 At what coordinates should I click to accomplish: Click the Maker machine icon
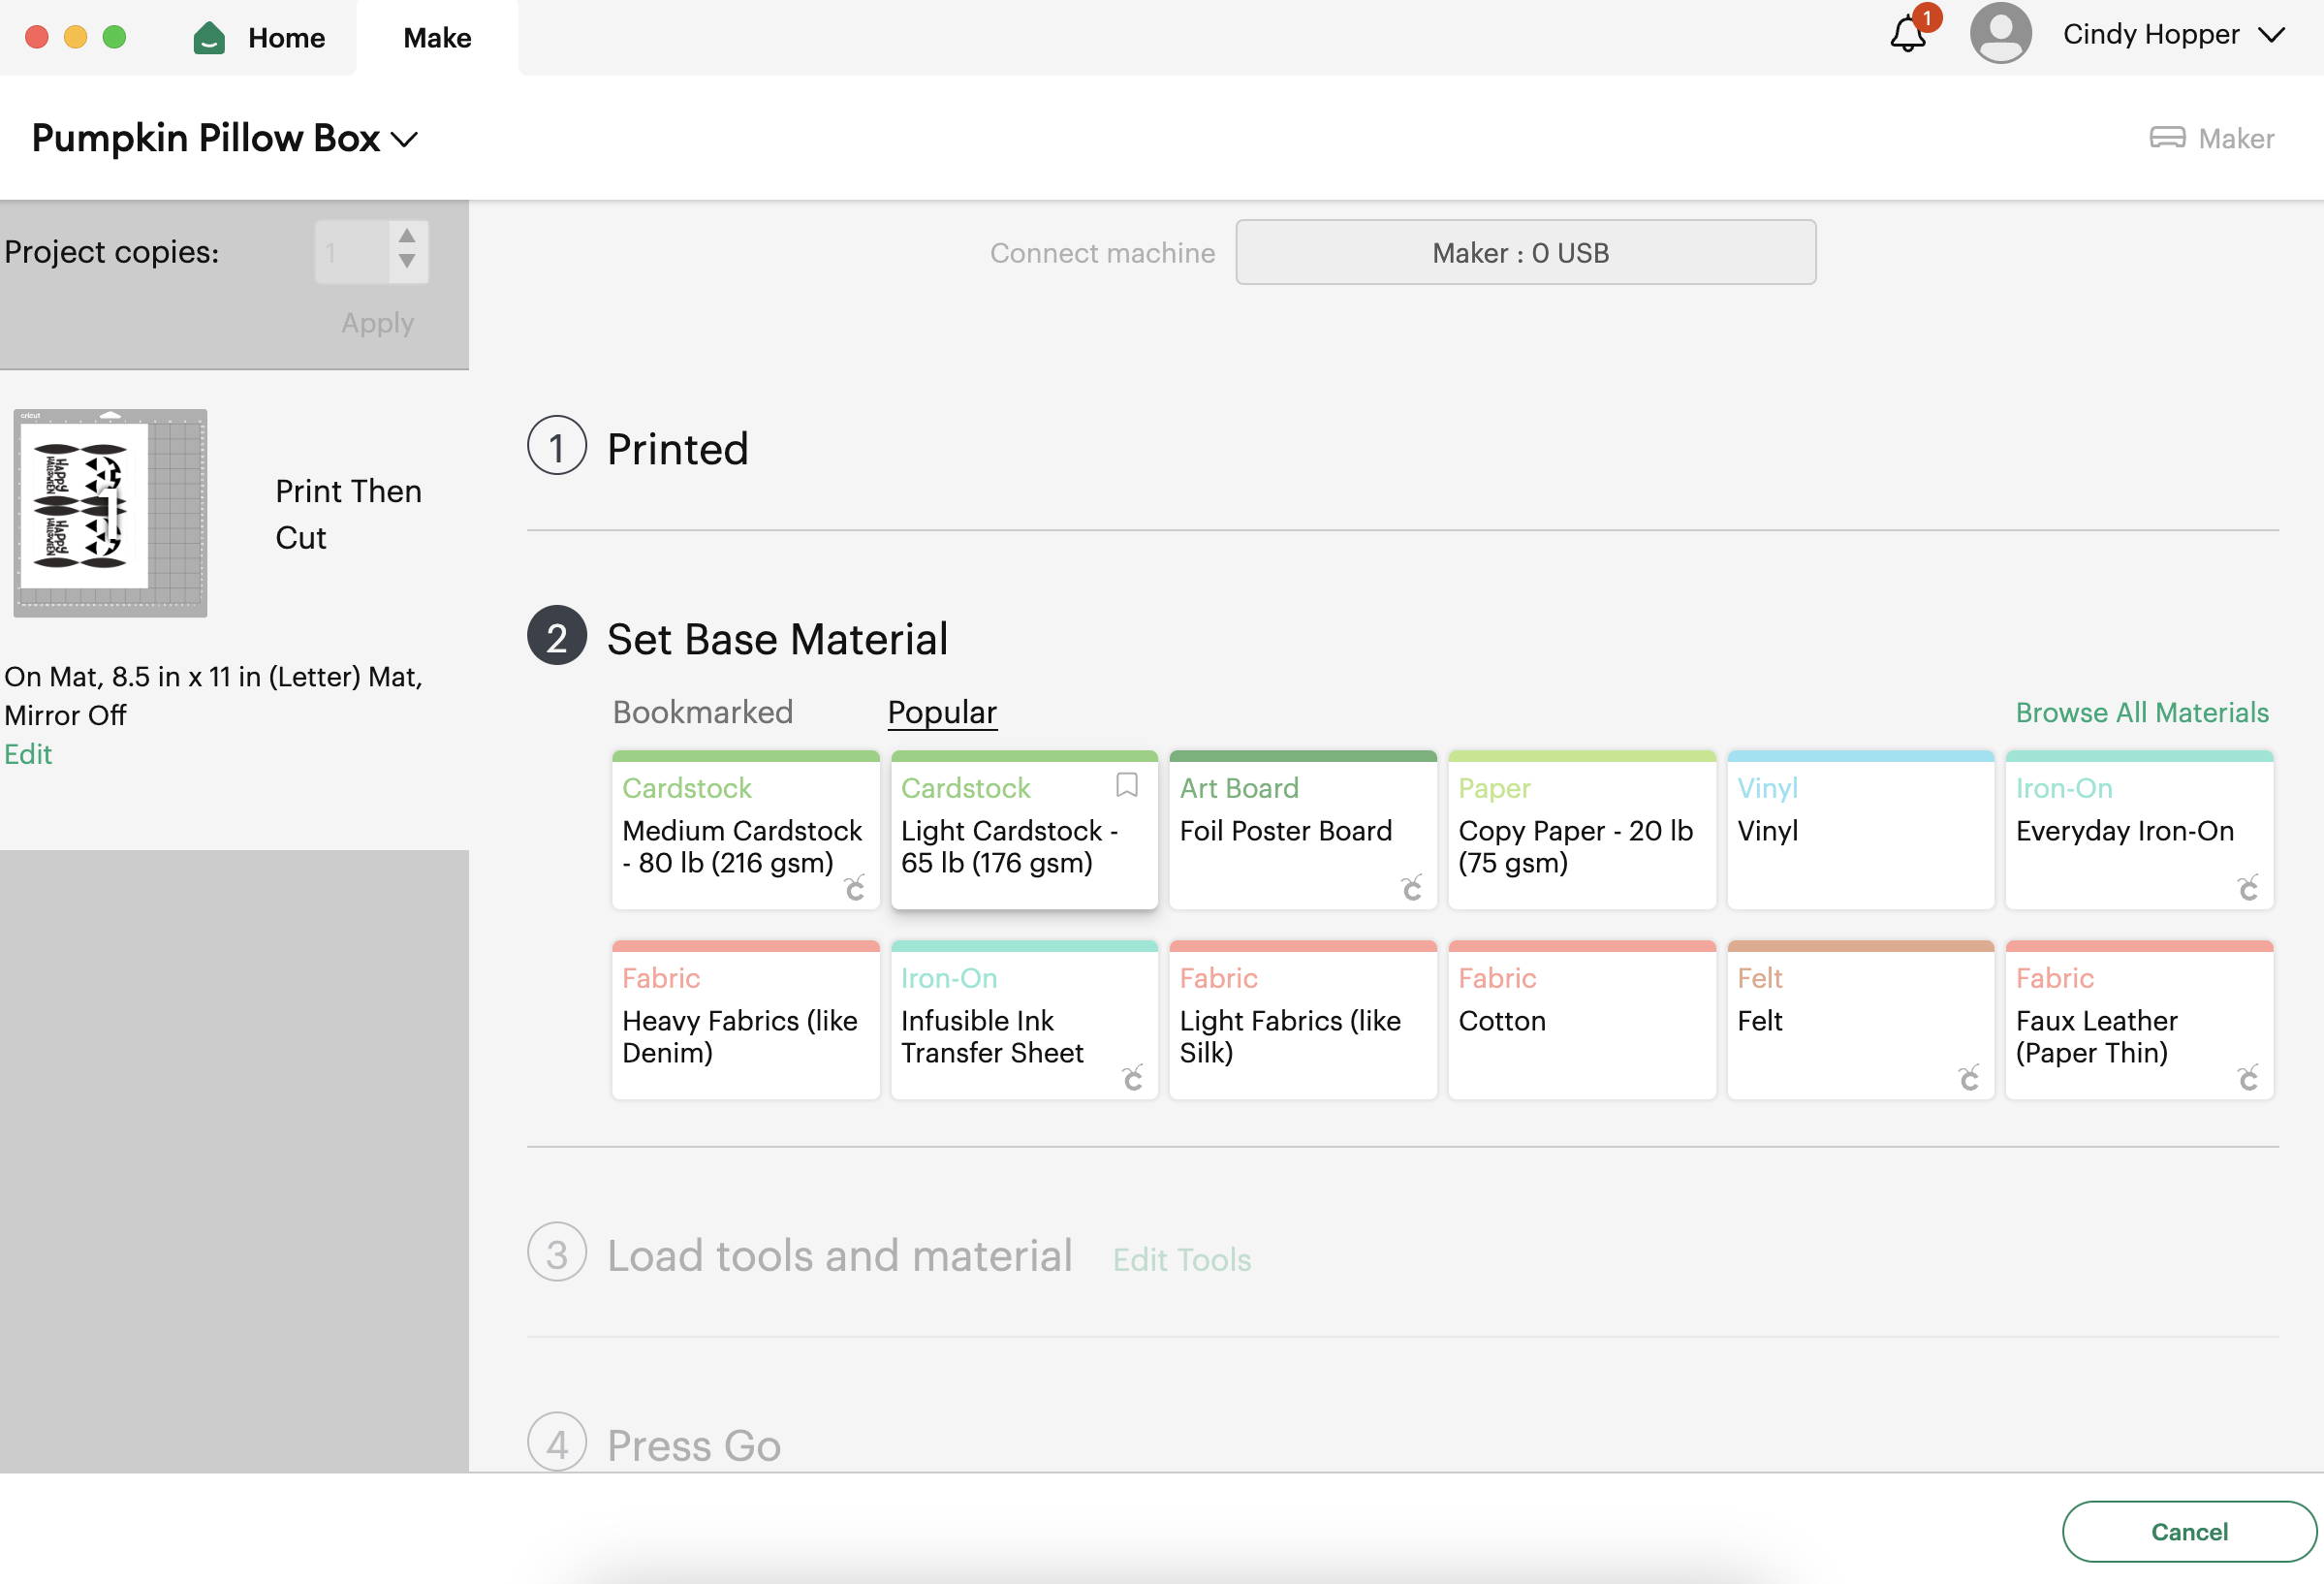click(x=2167, y=138)
